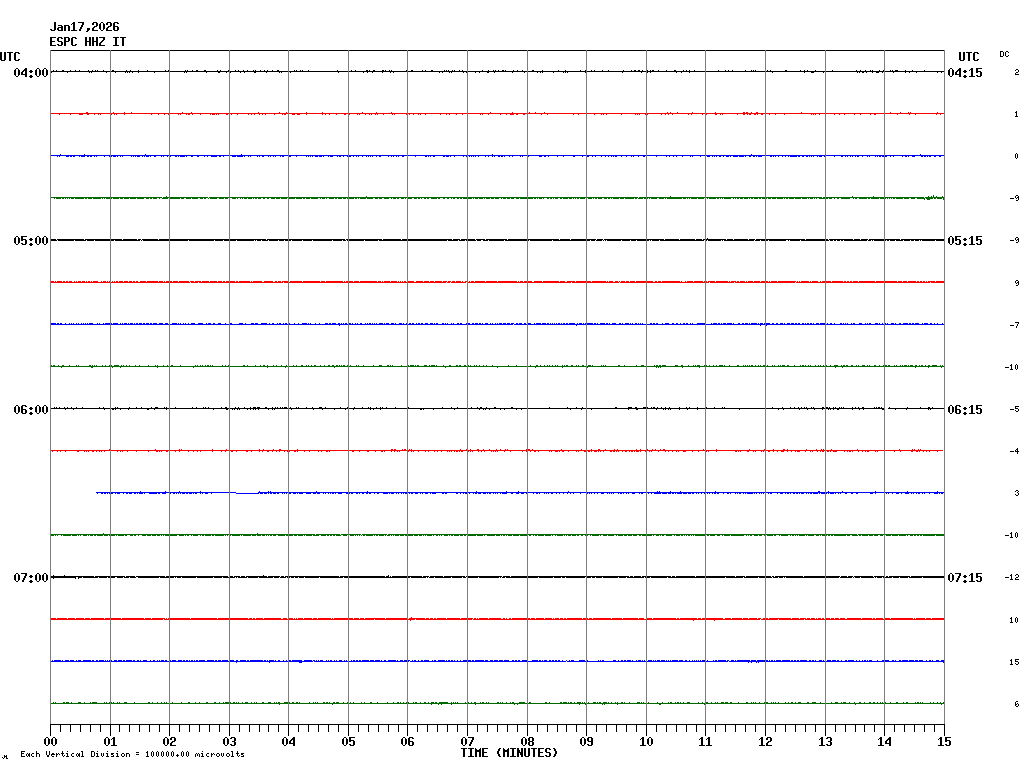Click the 15 minute tick label

pyautogui.click(x=943, y=742)
